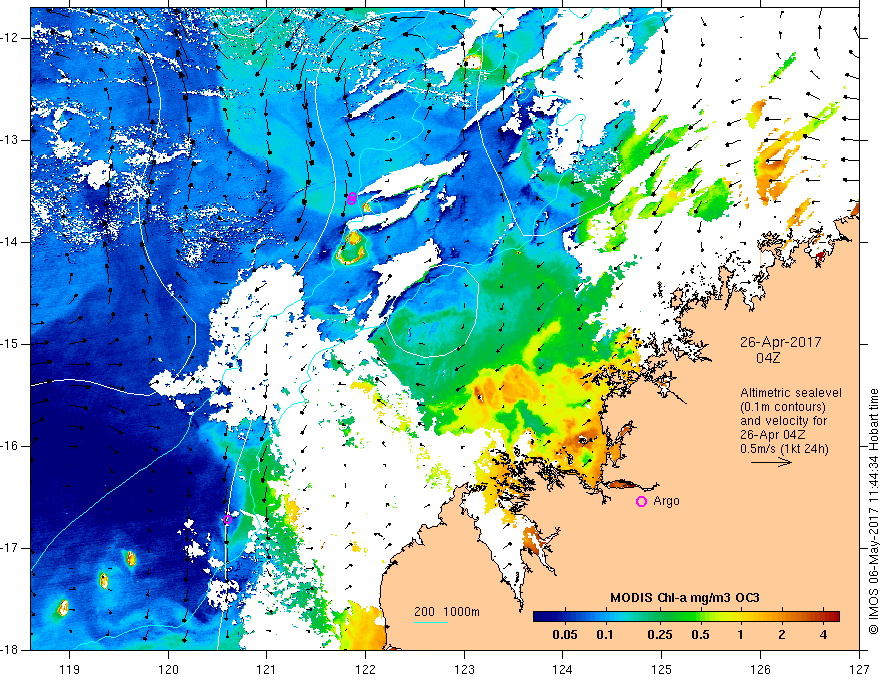This screenshot has width=880, height=680.
Task: Click the latitude label -15
Action: pos(10,344)
